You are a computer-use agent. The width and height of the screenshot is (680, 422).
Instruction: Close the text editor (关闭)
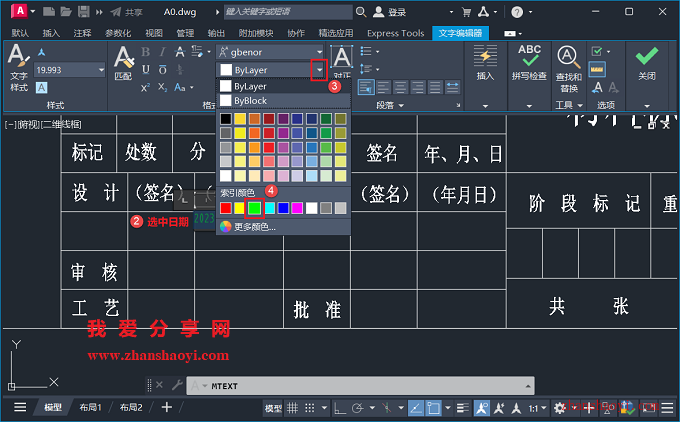647,63
